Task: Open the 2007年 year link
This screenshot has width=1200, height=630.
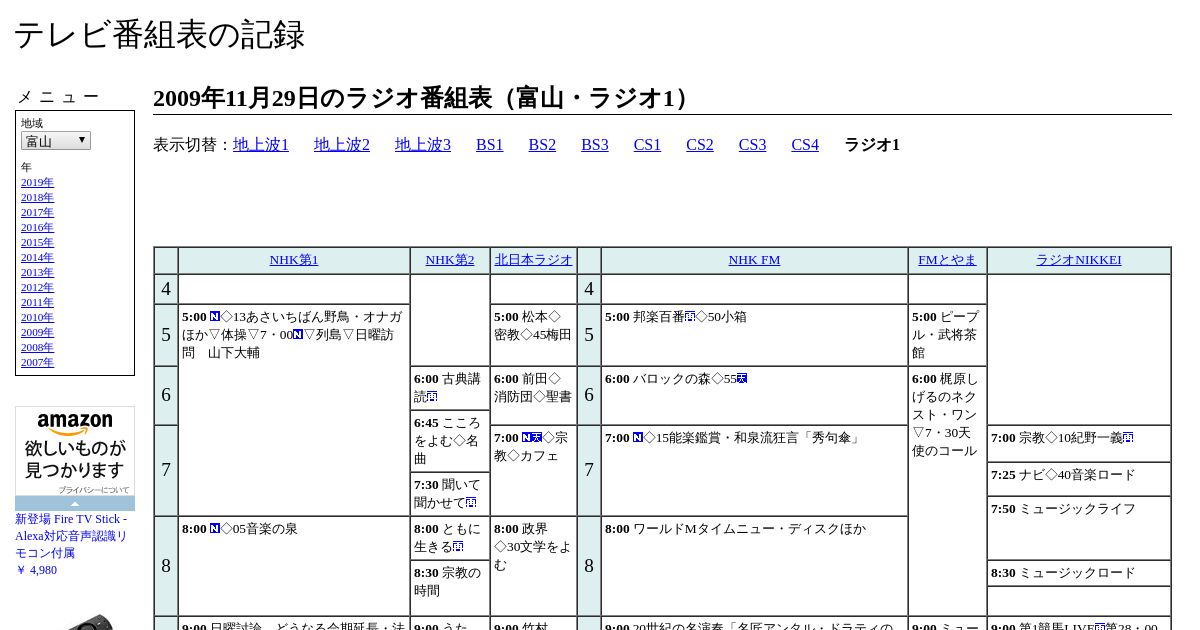Action: (x=37, y=362)
